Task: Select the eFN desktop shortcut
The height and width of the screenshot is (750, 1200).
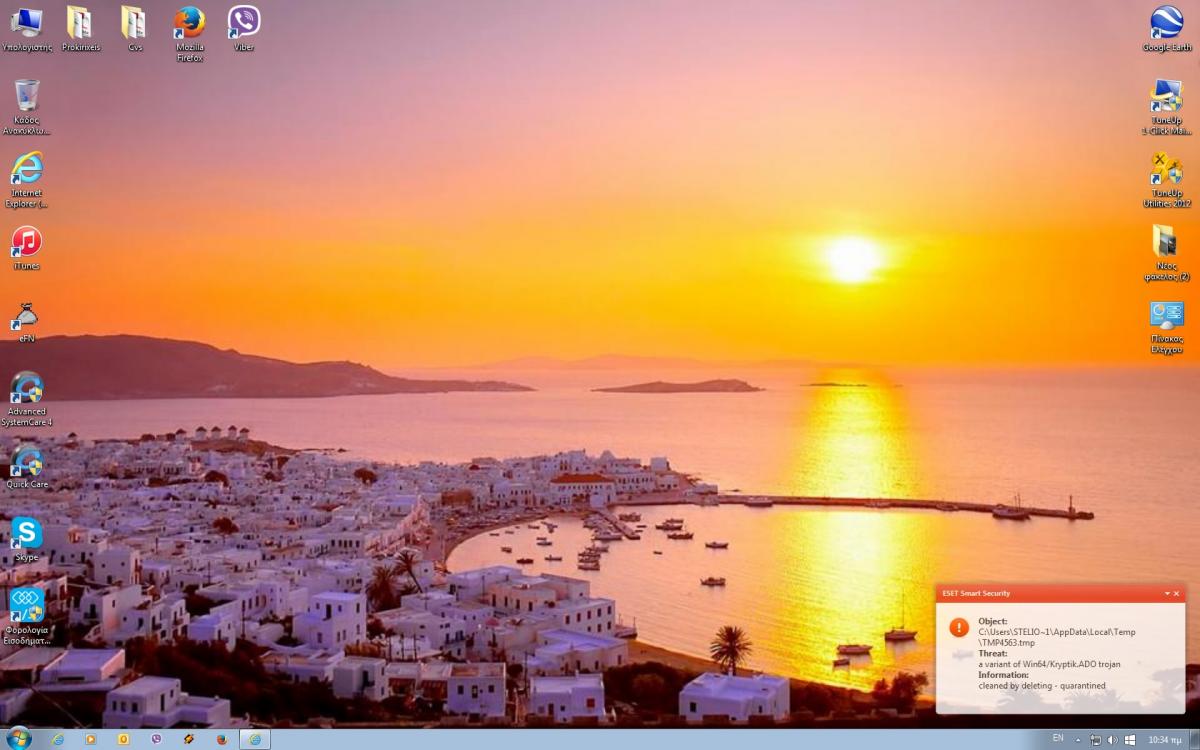Action: [27, 321]
